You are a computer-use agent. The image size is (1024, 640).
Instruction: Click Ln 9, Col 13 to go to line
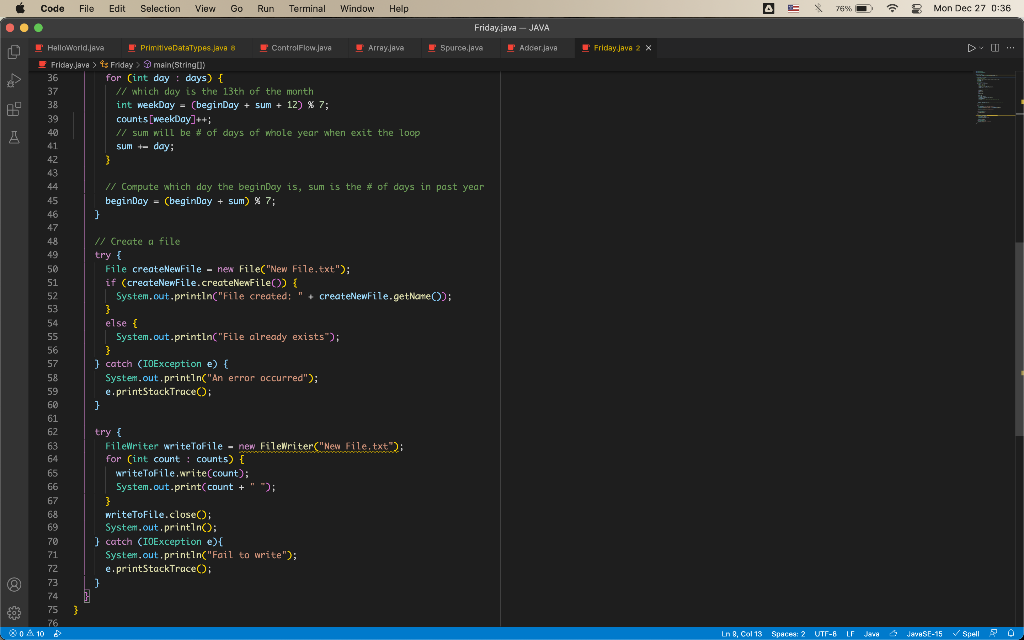point(741,633)
